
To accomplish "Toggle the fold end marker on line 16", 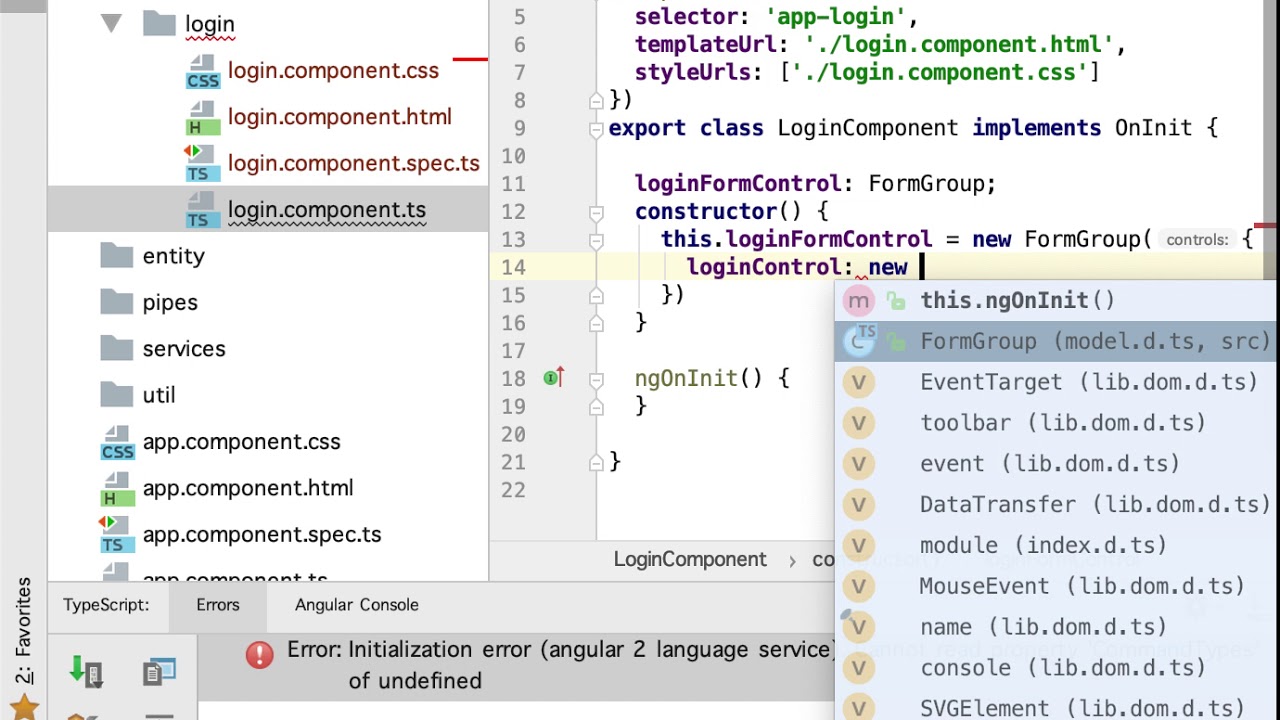I will 596,323.
